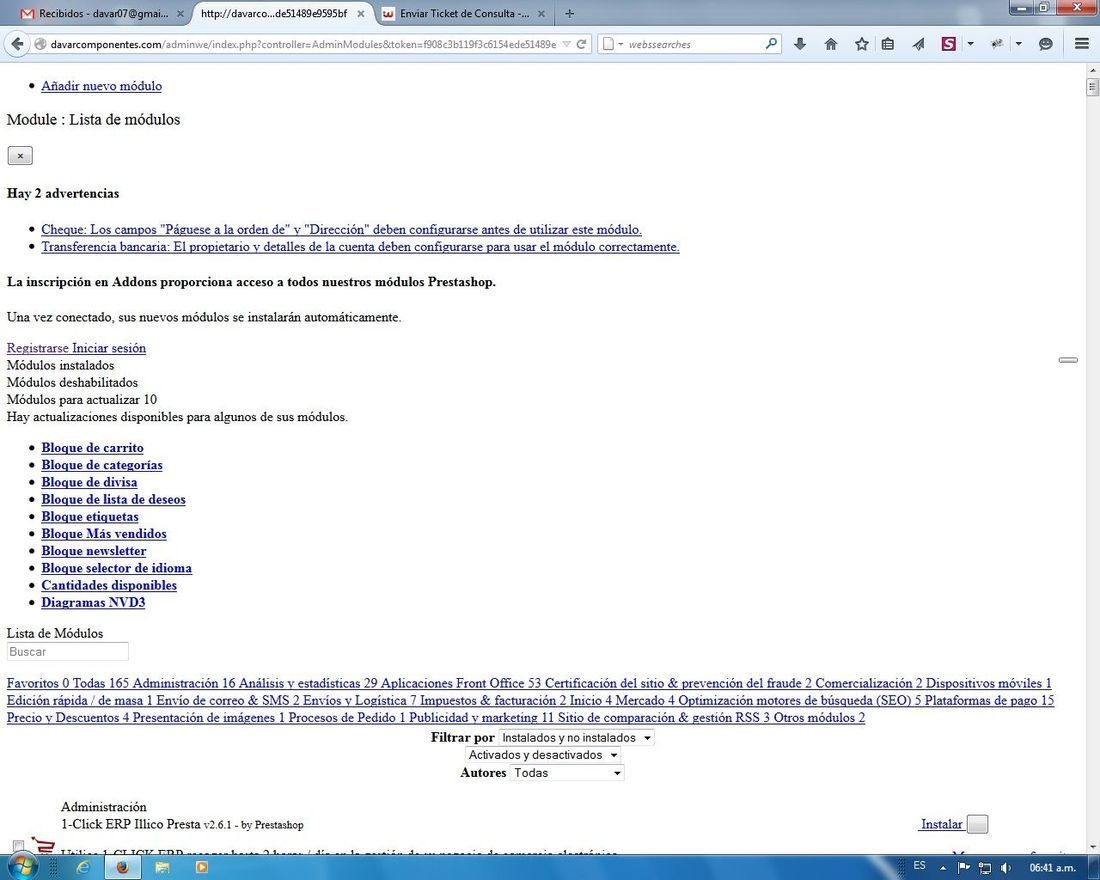Open Windows Explorer folder from taskbar
The width and height of the screenshot is (1100, 880).
162,867
